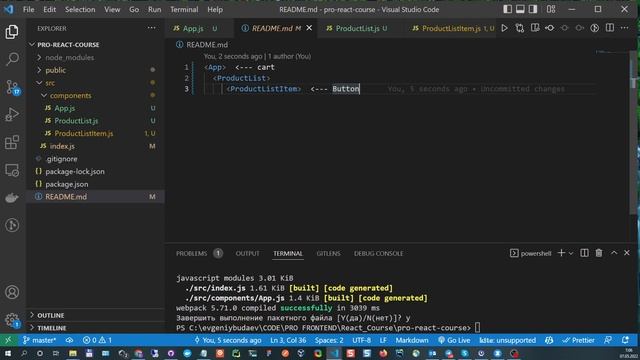Open the Docker view
The image size is (640, 360).
pyautogui.click(x=12, y=198)
